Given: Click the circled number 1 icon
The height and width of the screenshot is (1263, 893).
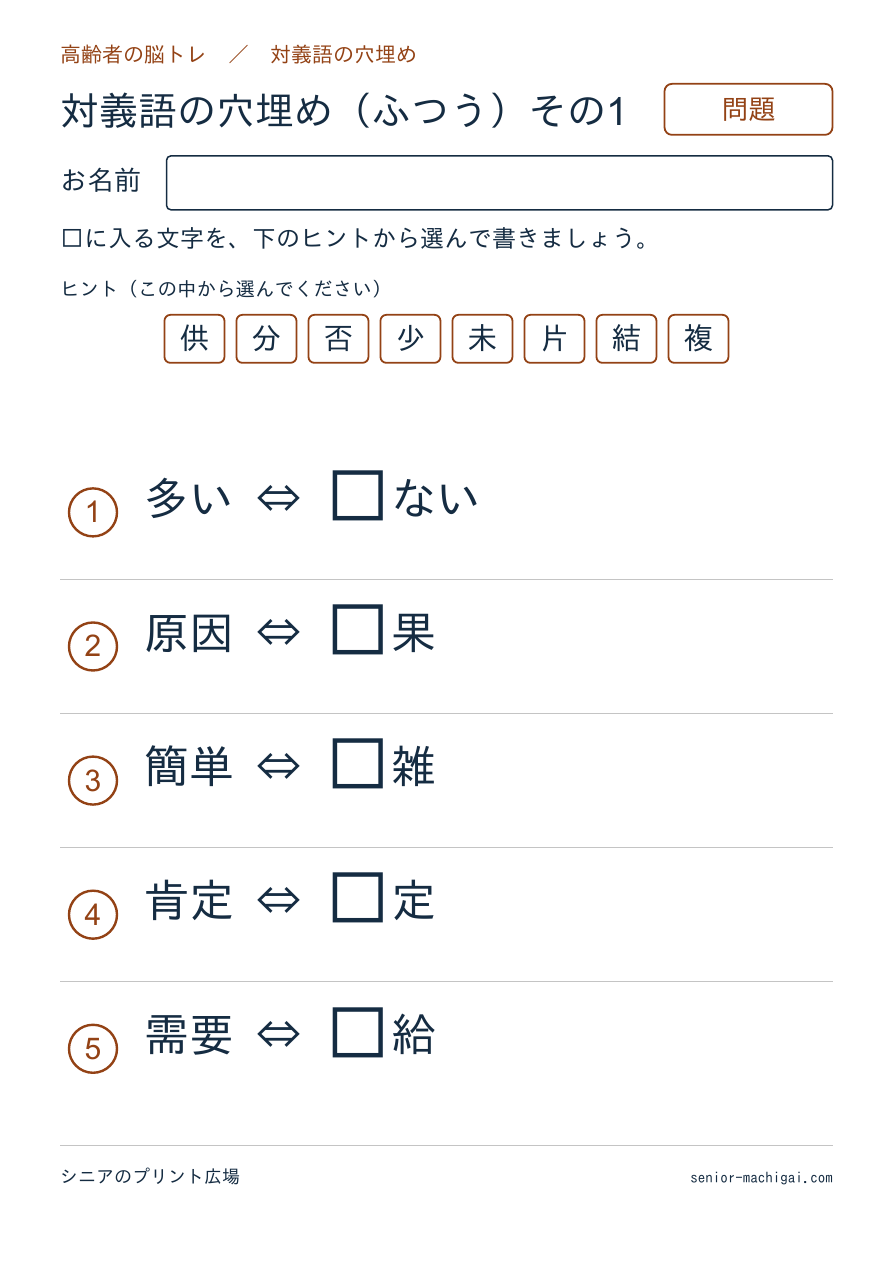Looking at the screenshot, I should [x=93, y=512].
